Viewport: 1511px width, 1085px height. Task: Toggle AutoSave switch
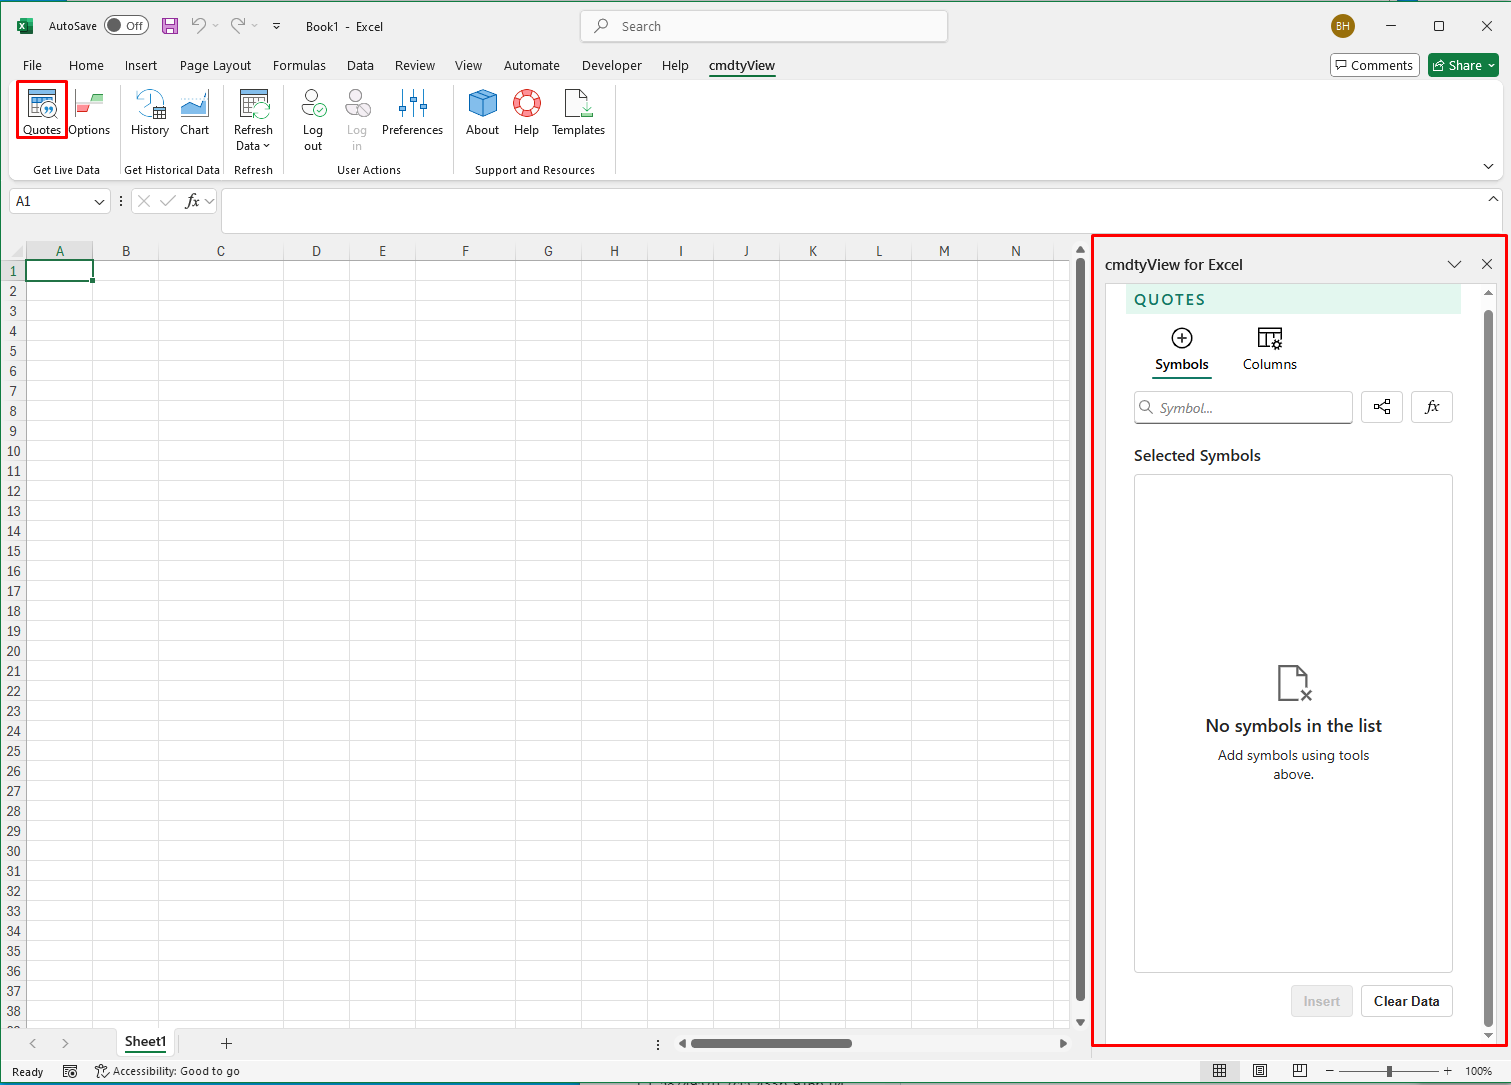[127, 26]
